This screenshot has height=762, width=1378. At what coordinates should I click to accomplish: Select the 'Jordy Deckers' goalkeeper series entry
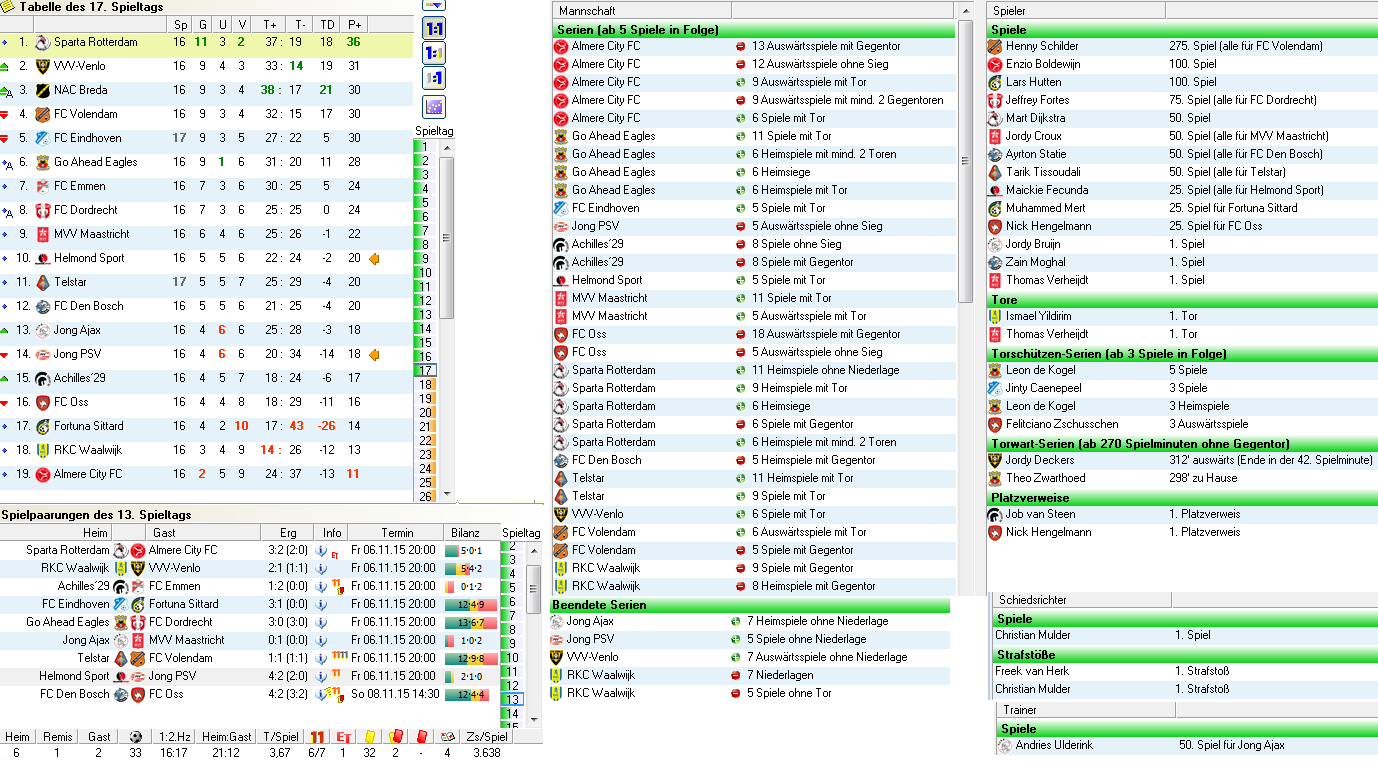click(x=1183, y=460)
